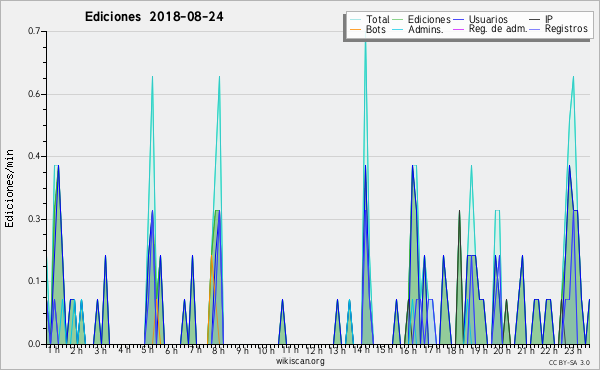Click the 13 h x-axis label

coord(338,350)
